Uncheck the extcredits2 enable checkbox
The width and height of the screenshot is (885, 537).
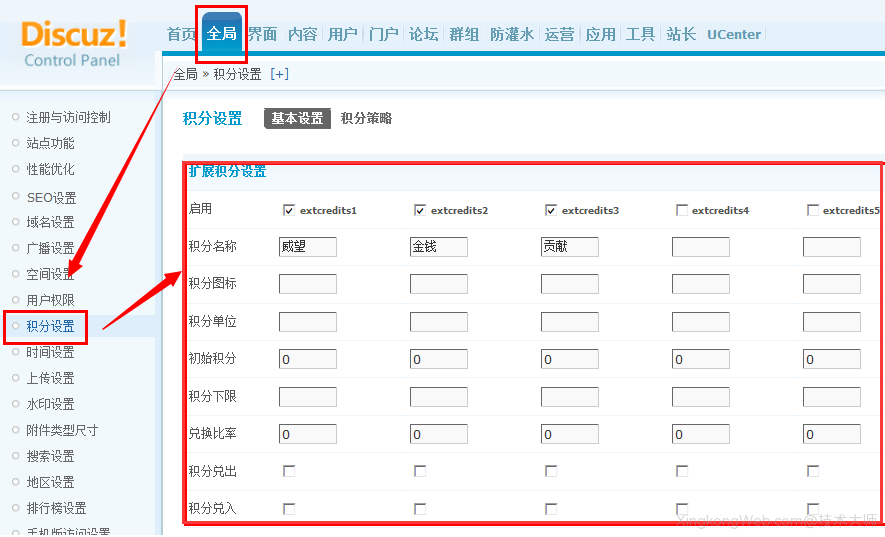pyautogui.click(x=420, y=211)
